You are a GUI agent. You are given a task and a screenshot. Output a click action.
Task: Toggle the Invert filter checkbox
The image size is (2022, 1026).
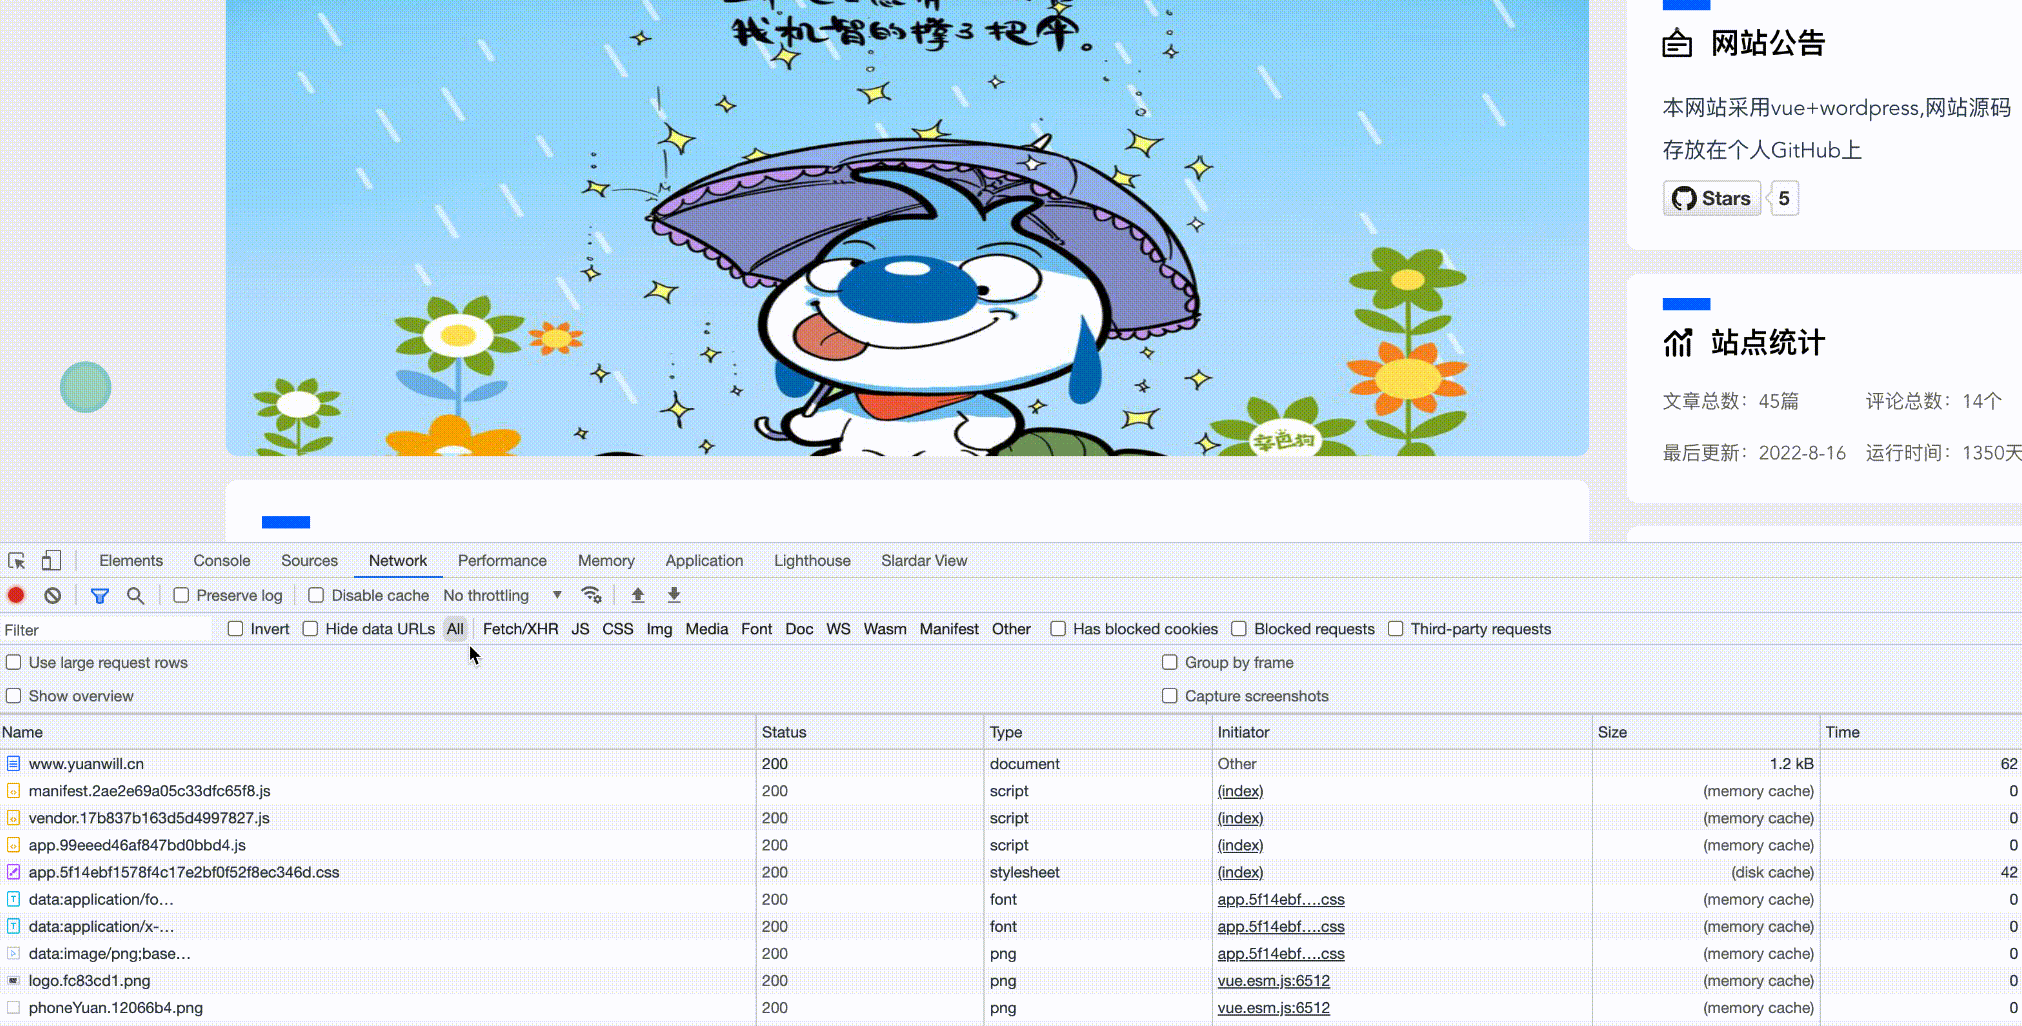235,629
